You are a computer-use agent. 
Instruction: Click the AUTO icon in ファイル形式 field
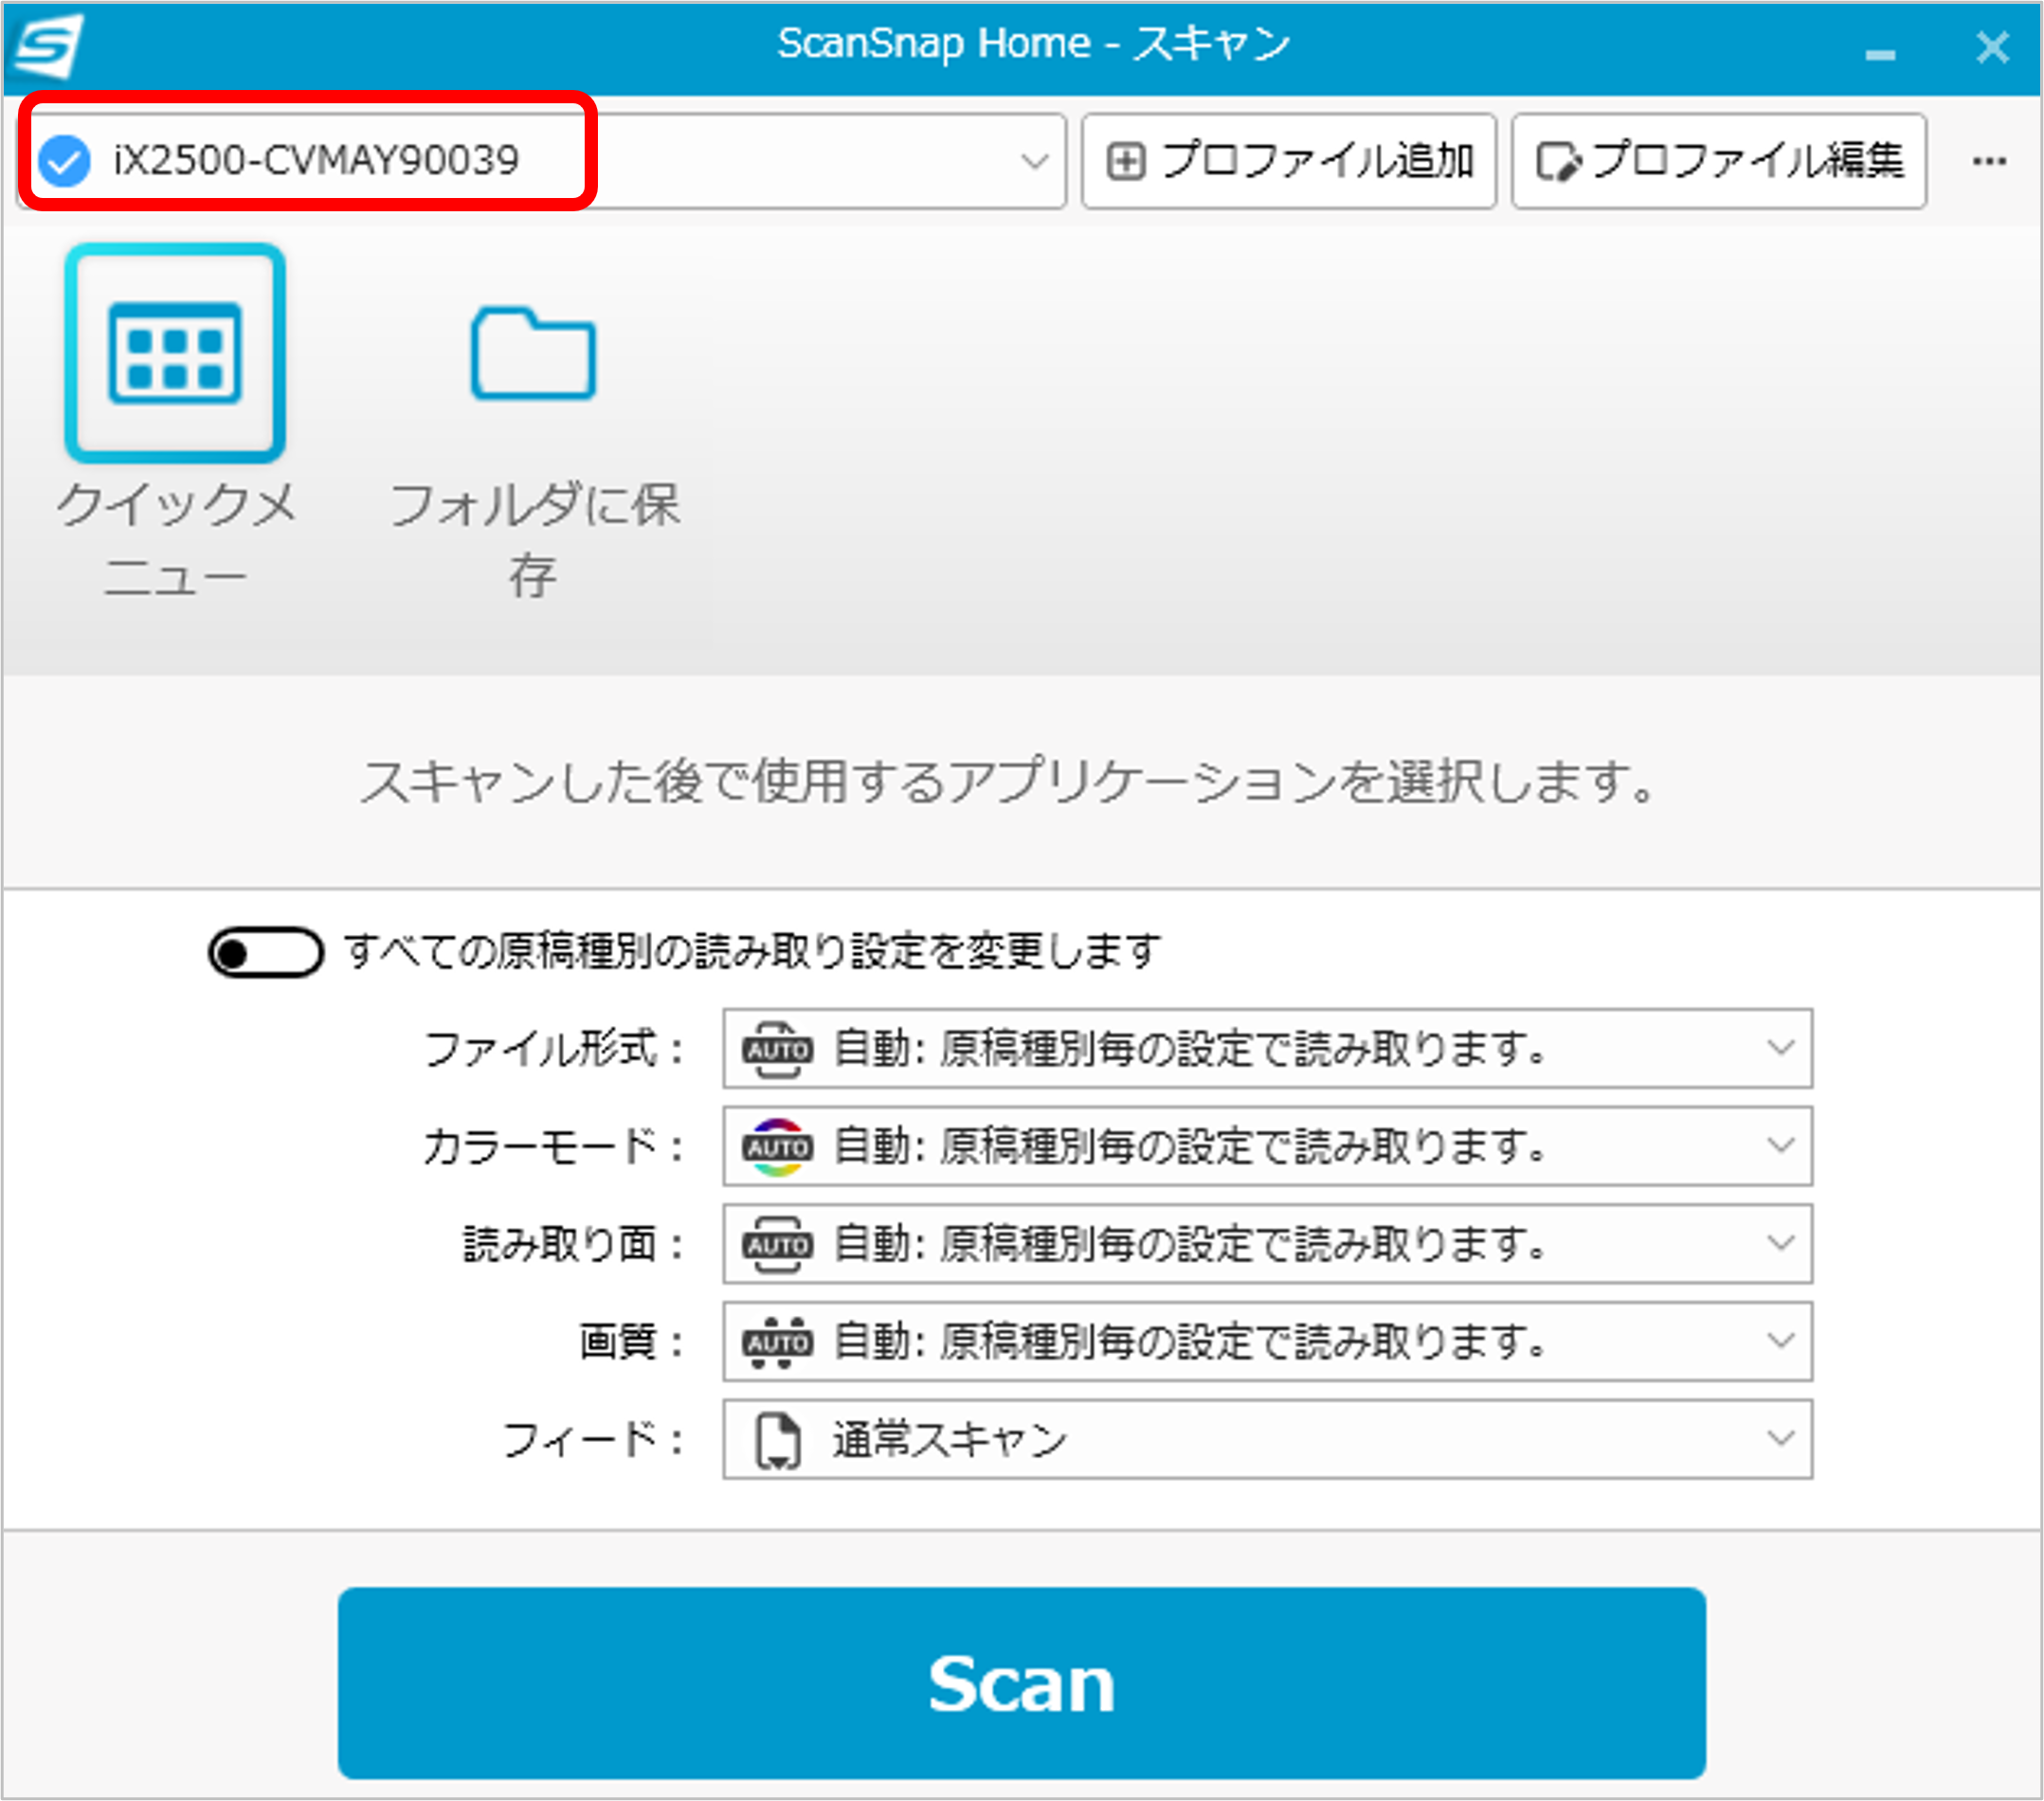(x=776, y=1050)
